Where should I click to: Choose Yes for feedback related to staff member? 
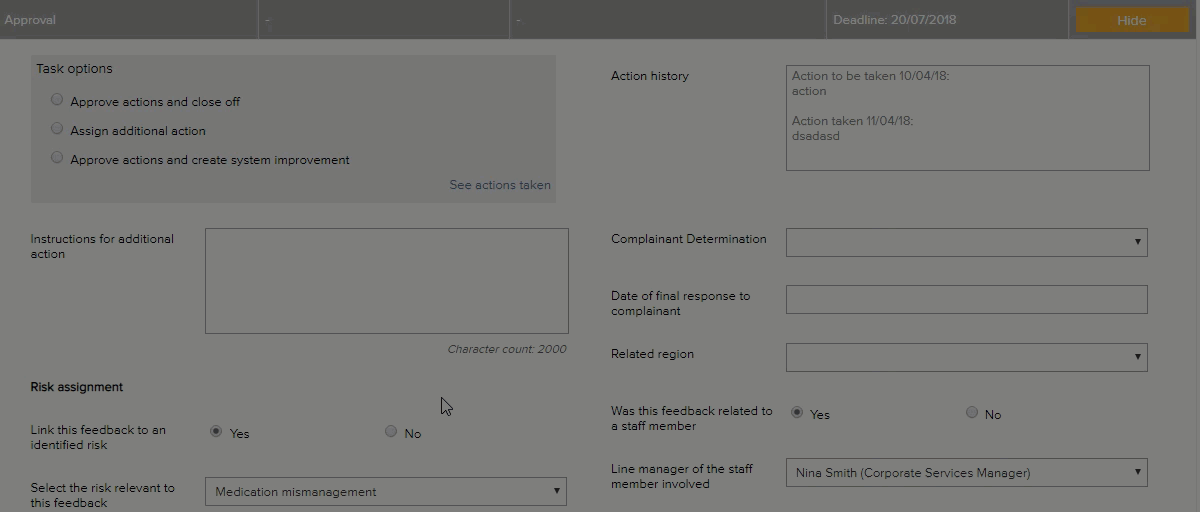coord(797,412)
